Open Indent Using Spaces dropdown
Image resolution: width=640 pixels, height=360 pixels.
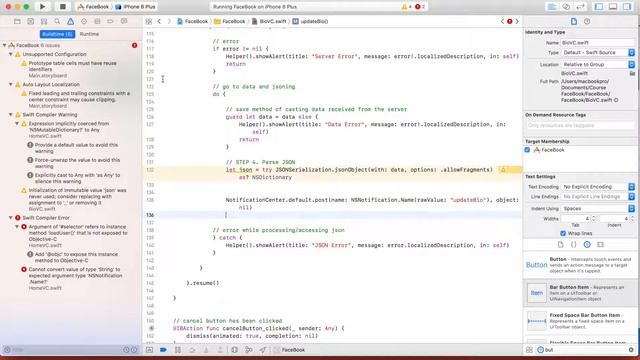598,209
